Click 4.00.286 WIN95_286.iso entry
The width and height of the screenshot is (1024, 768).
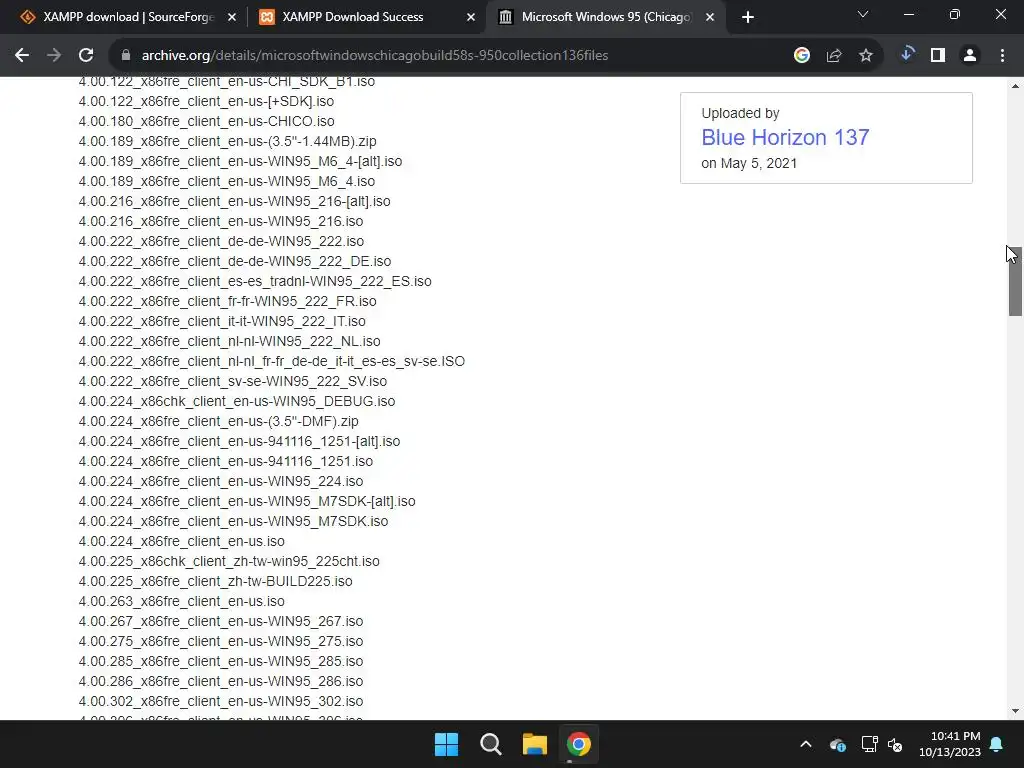click(221, 681)
